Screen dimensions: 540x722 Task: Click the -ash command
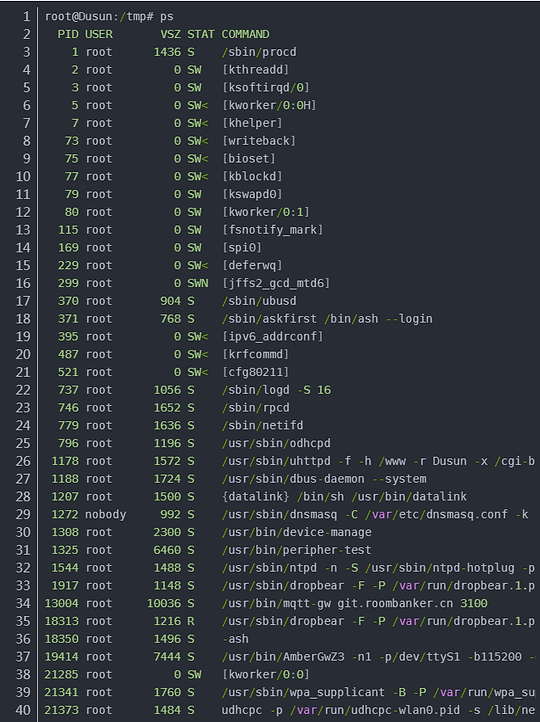coord(235,639)
